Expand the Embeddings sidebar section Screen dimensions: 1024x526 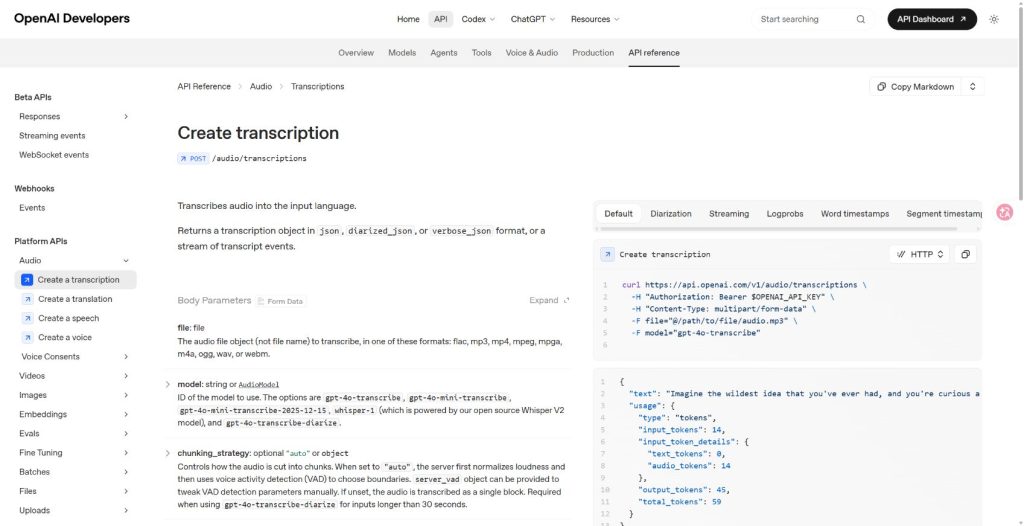pos(126,414)
